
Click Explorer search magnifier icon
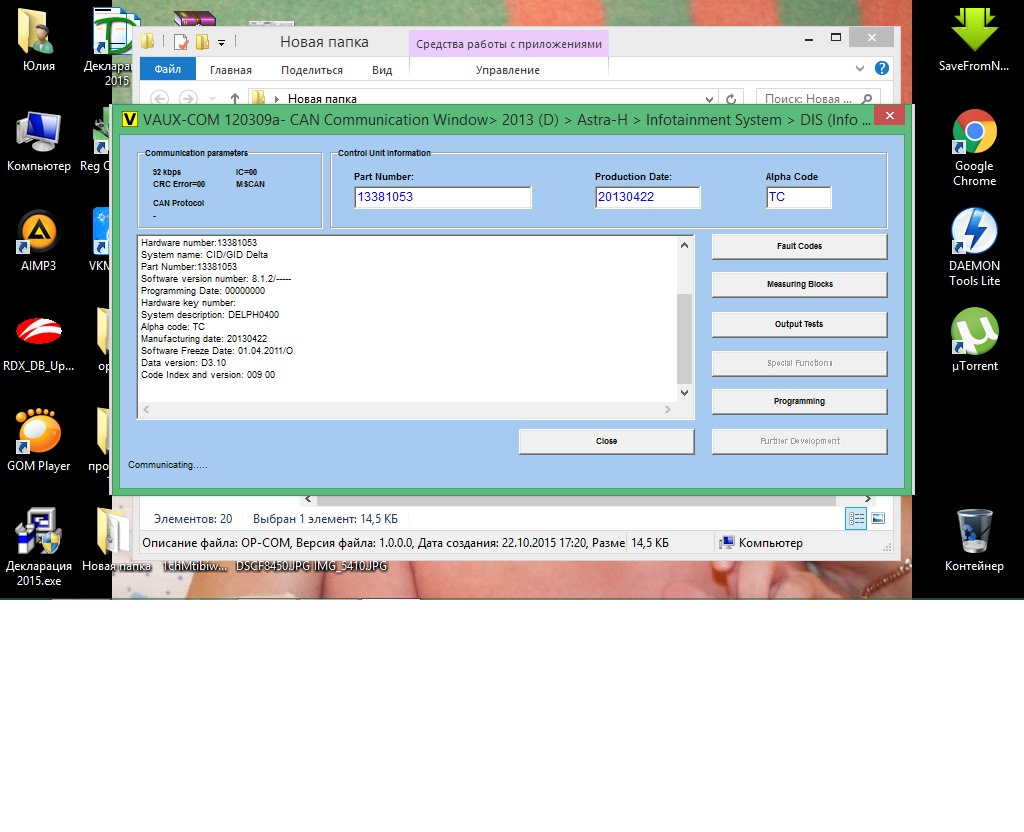(867, 99)
